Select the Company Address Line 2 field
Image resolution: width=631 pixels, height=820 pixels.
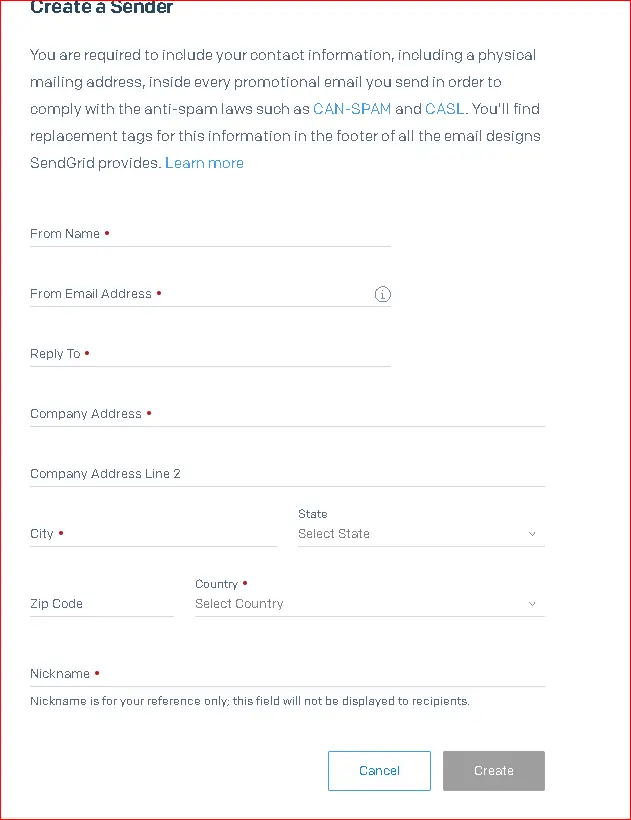coord(287,474)
